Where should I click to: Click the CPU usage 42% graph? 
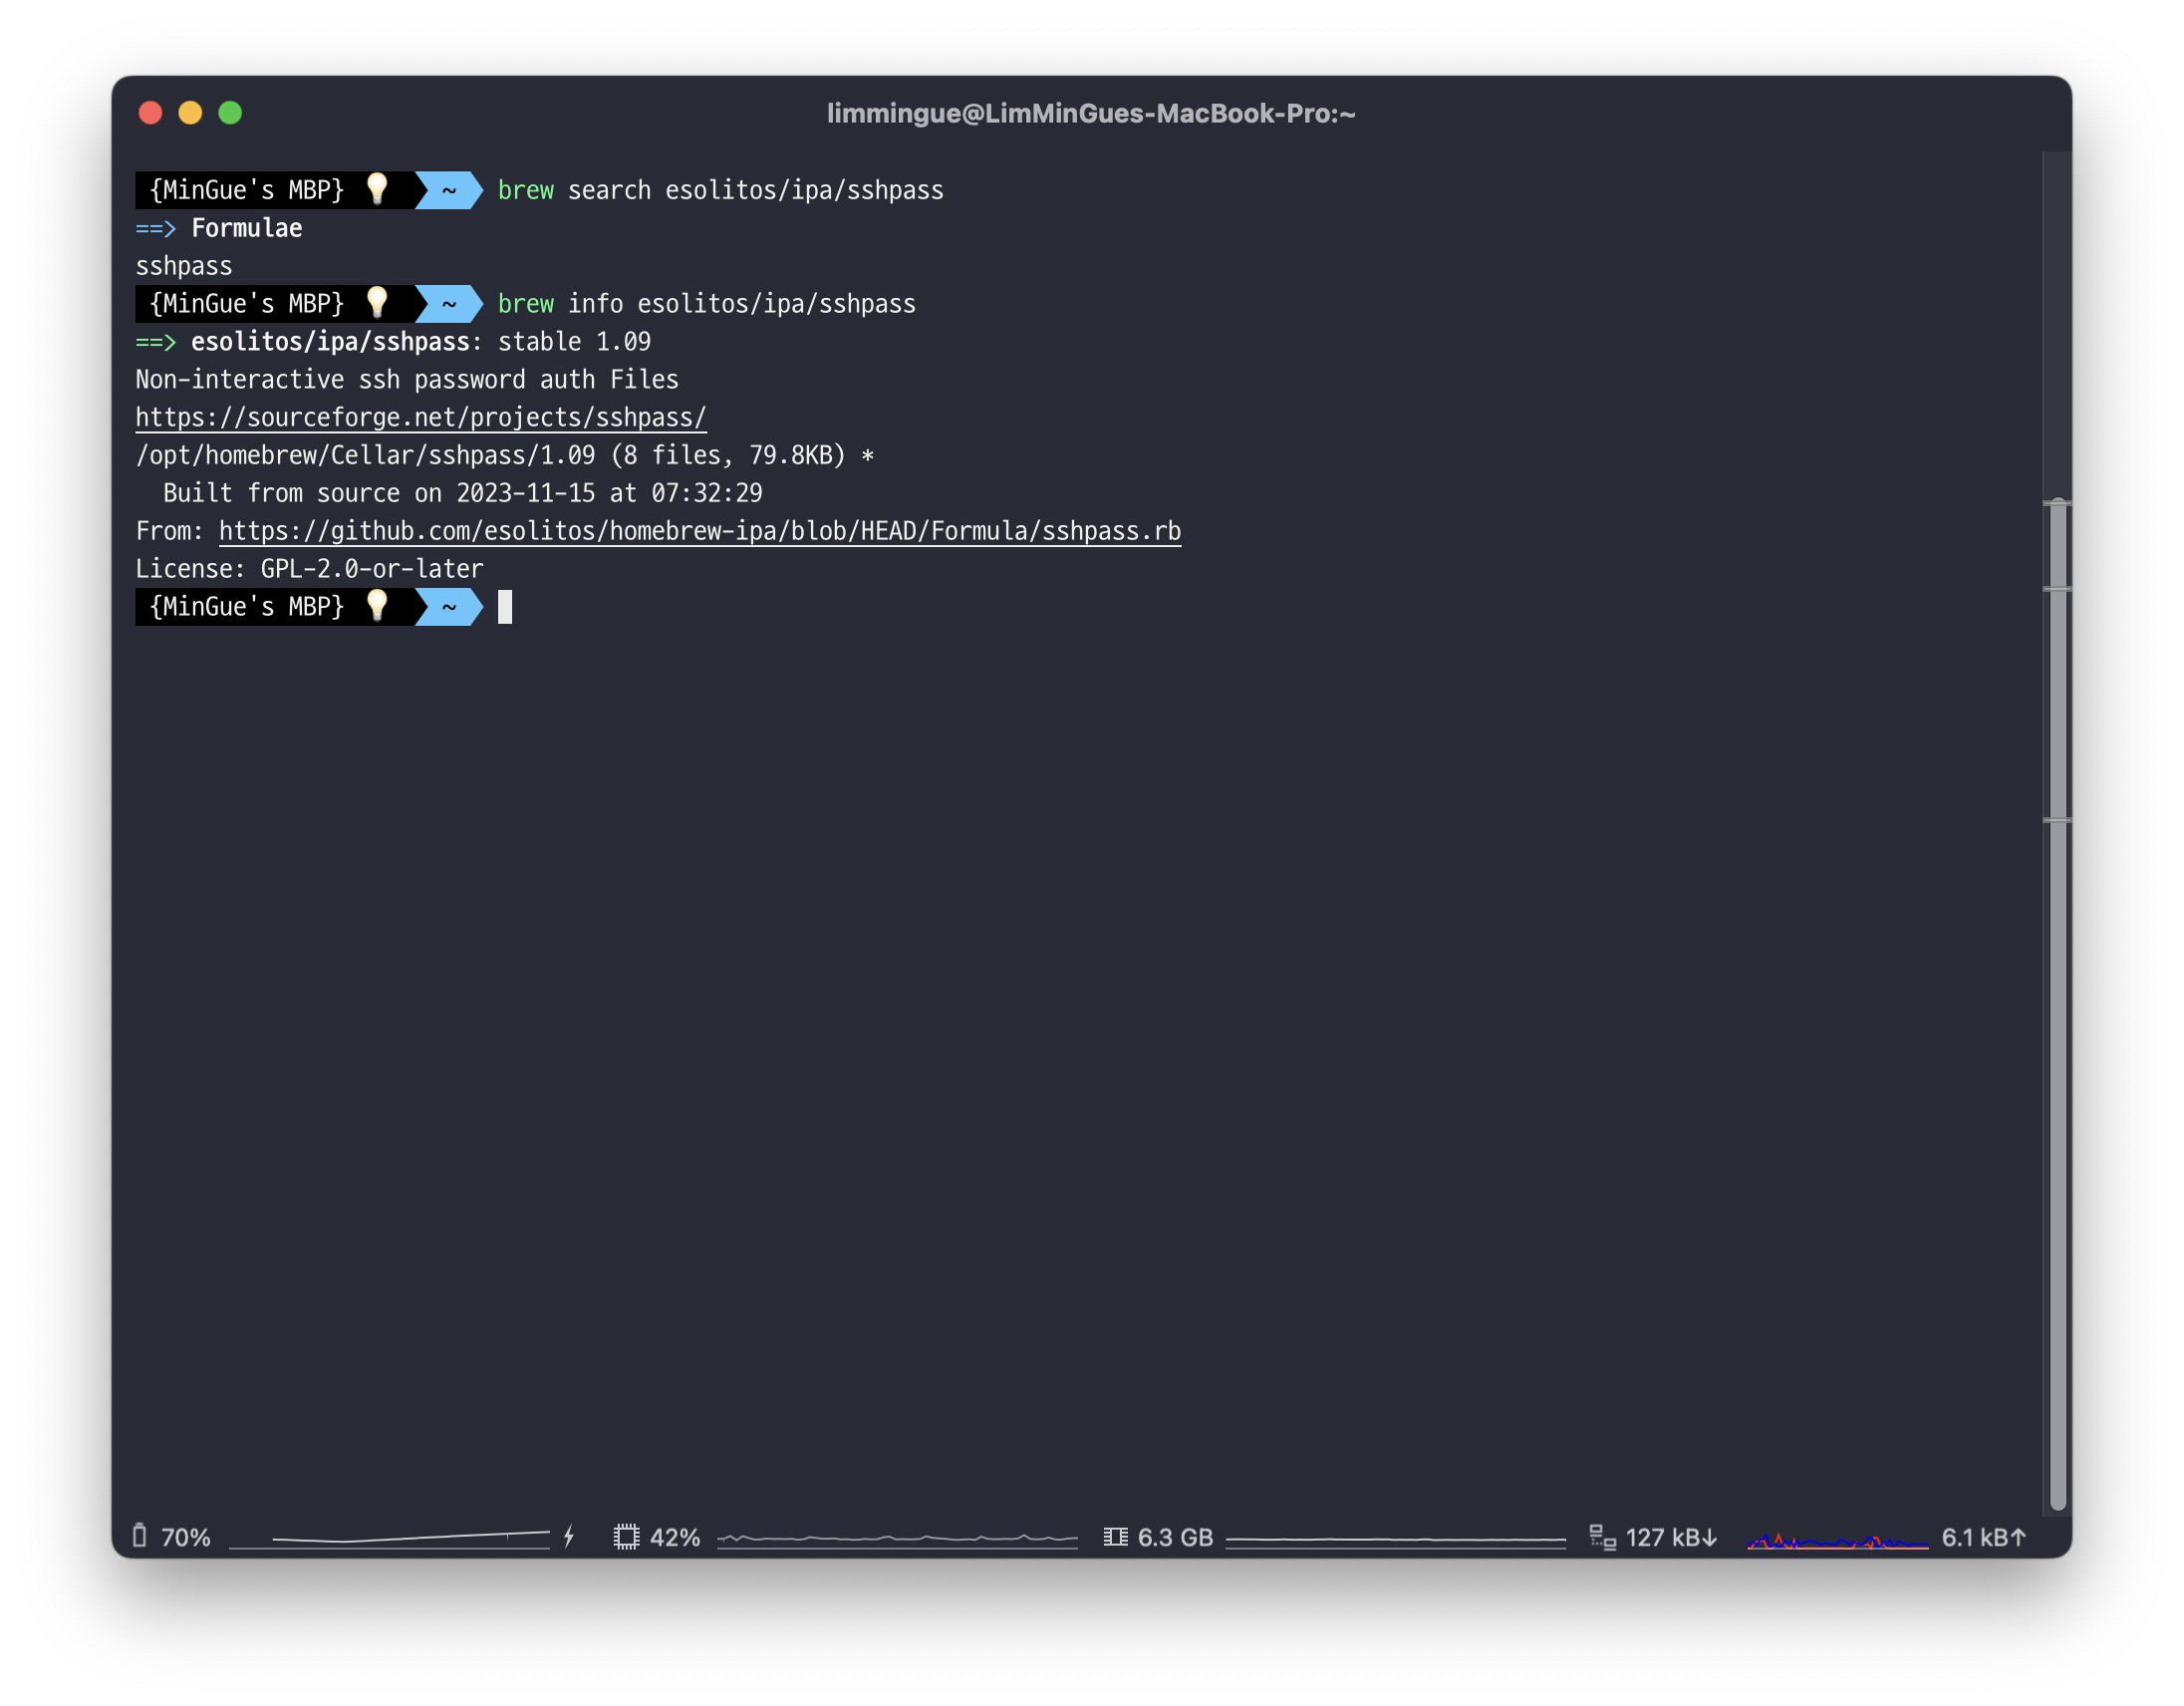[897, 1538]
